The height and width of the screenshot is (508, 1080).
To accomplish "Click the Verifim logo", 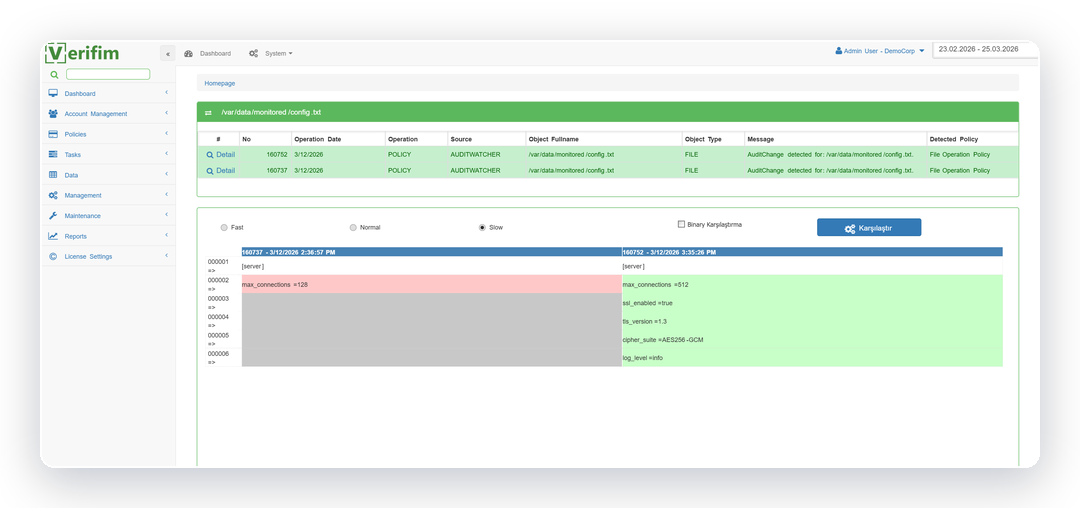I will (x=82, y=53).
